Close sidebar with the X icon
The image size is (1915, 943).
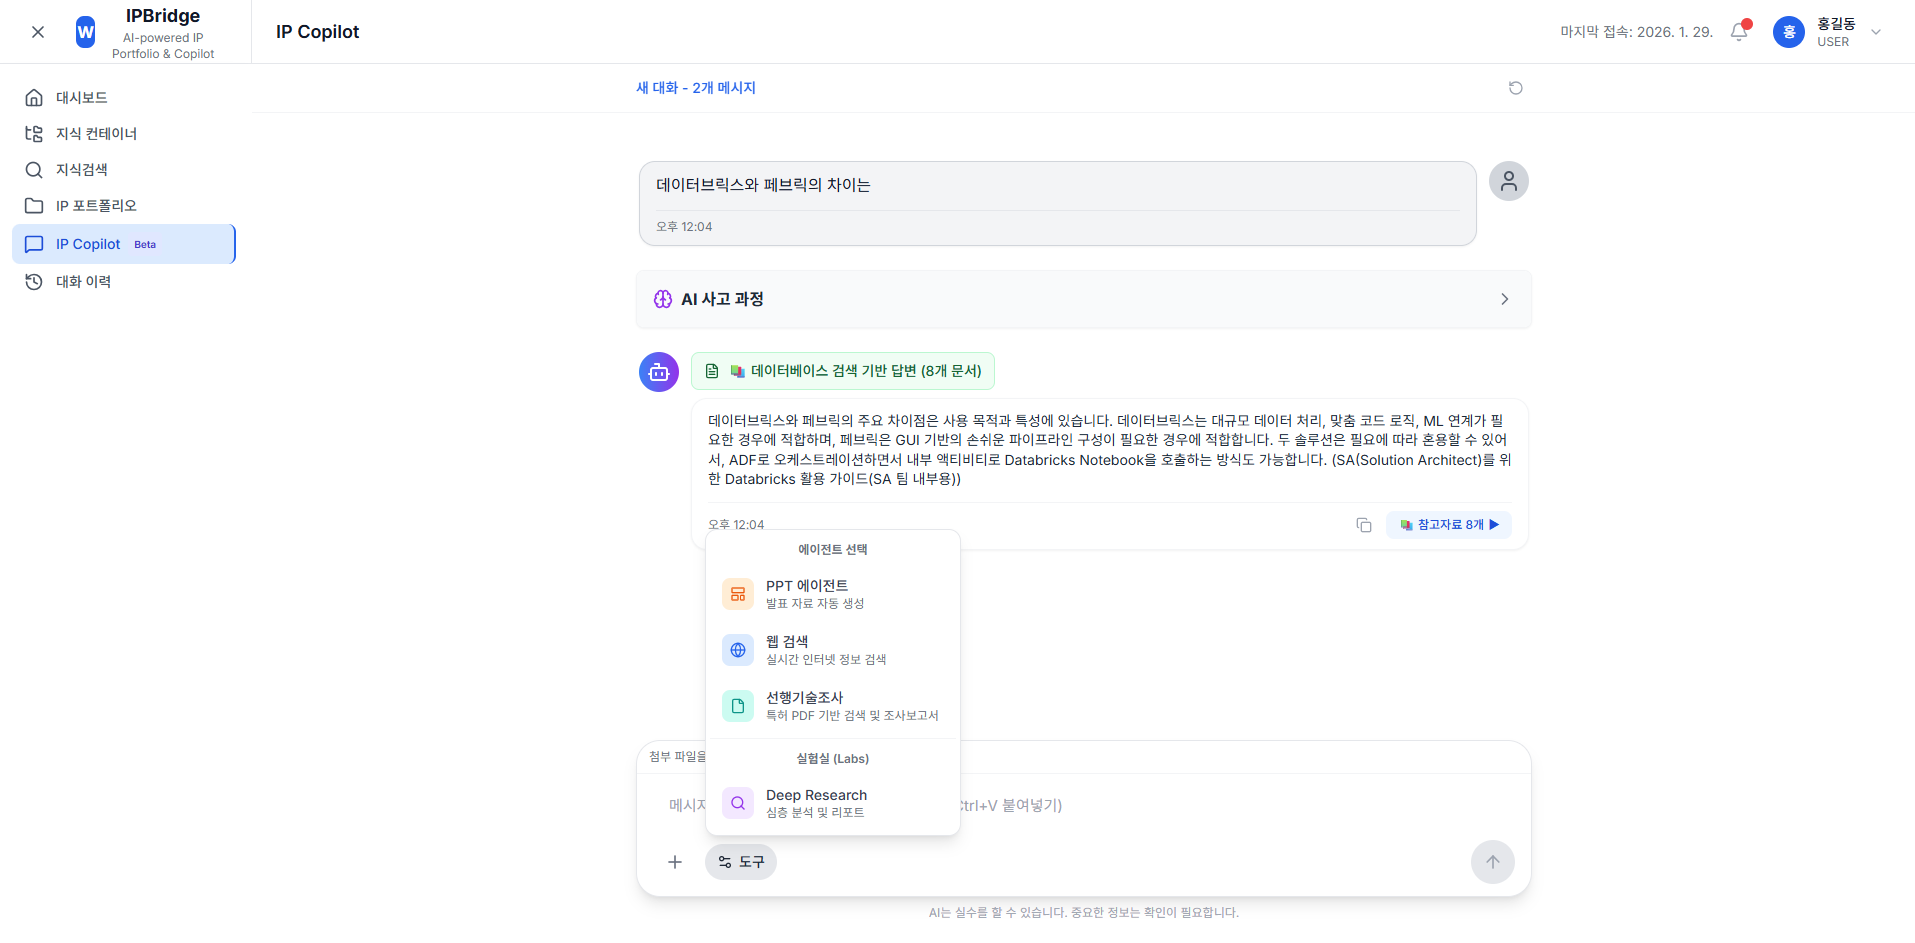coord(38,32)
